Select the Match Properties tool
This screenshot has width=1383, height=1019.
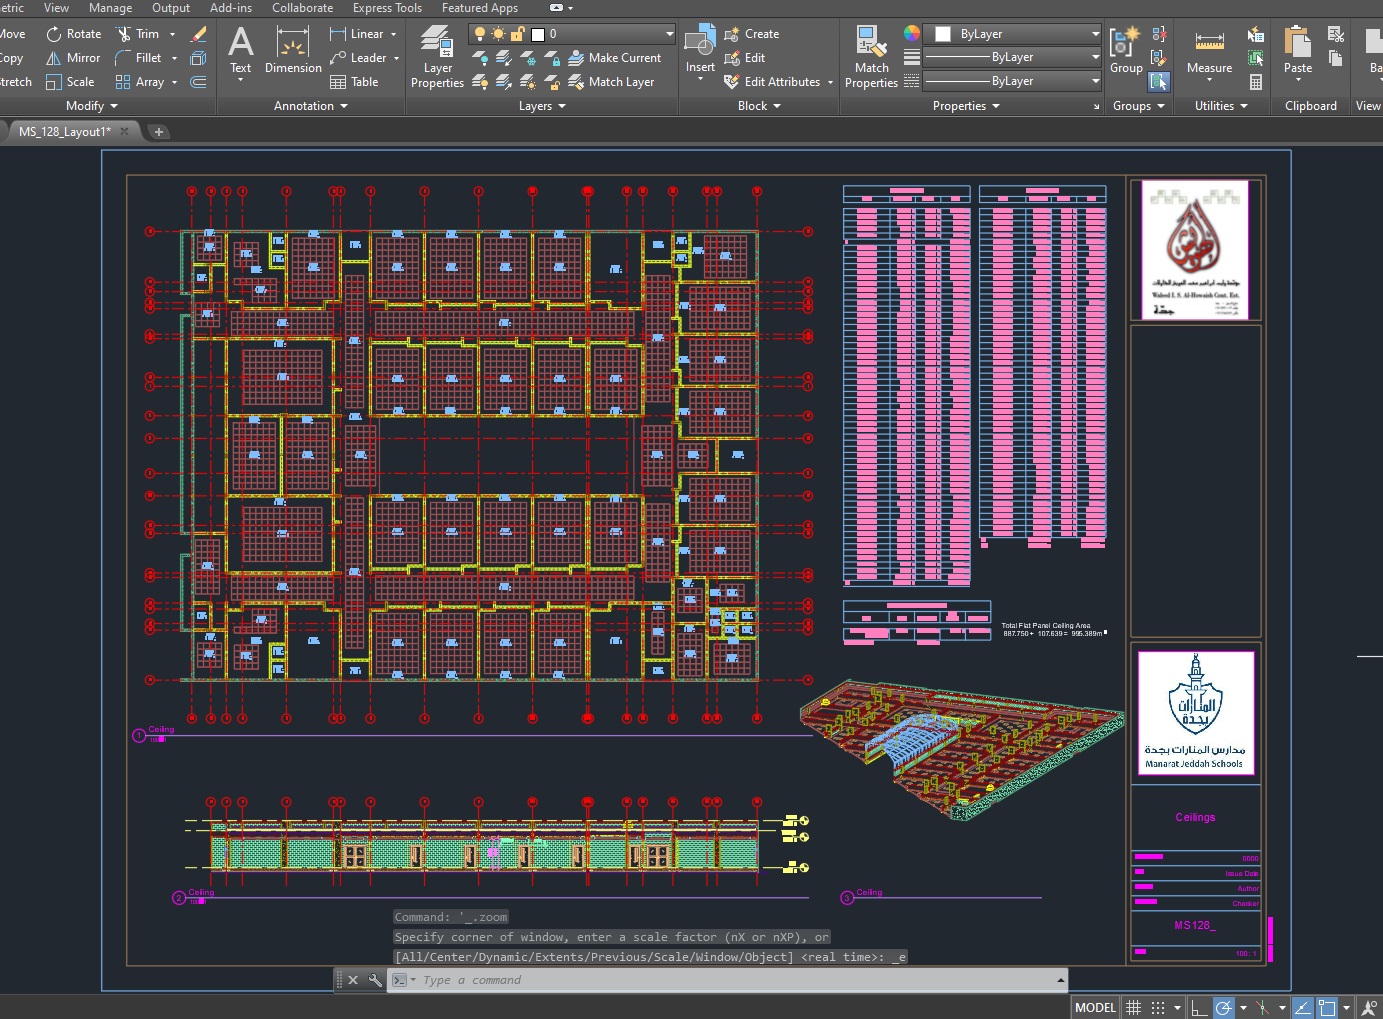pos(871,57)
